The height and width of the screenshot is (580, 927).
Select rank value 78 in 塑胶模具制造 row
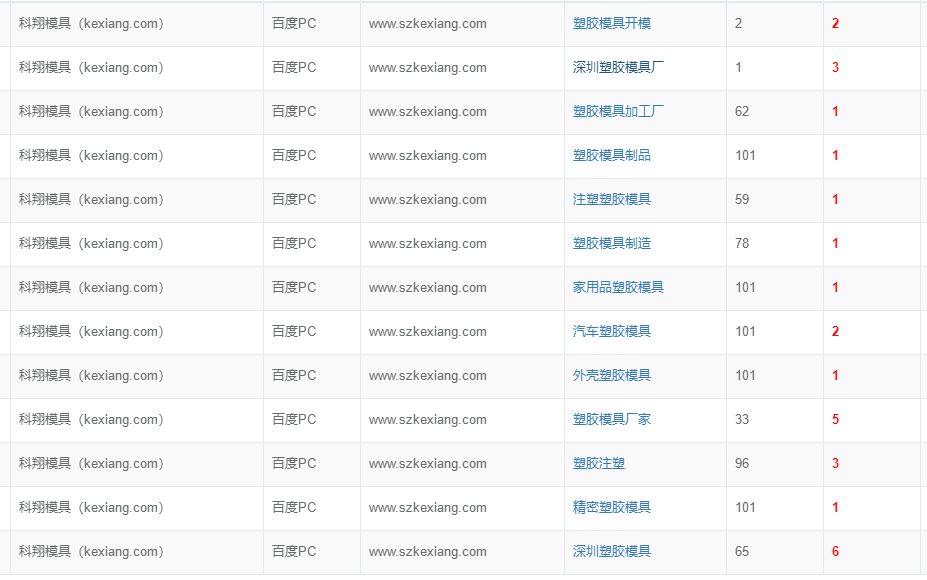coord(742,243)
